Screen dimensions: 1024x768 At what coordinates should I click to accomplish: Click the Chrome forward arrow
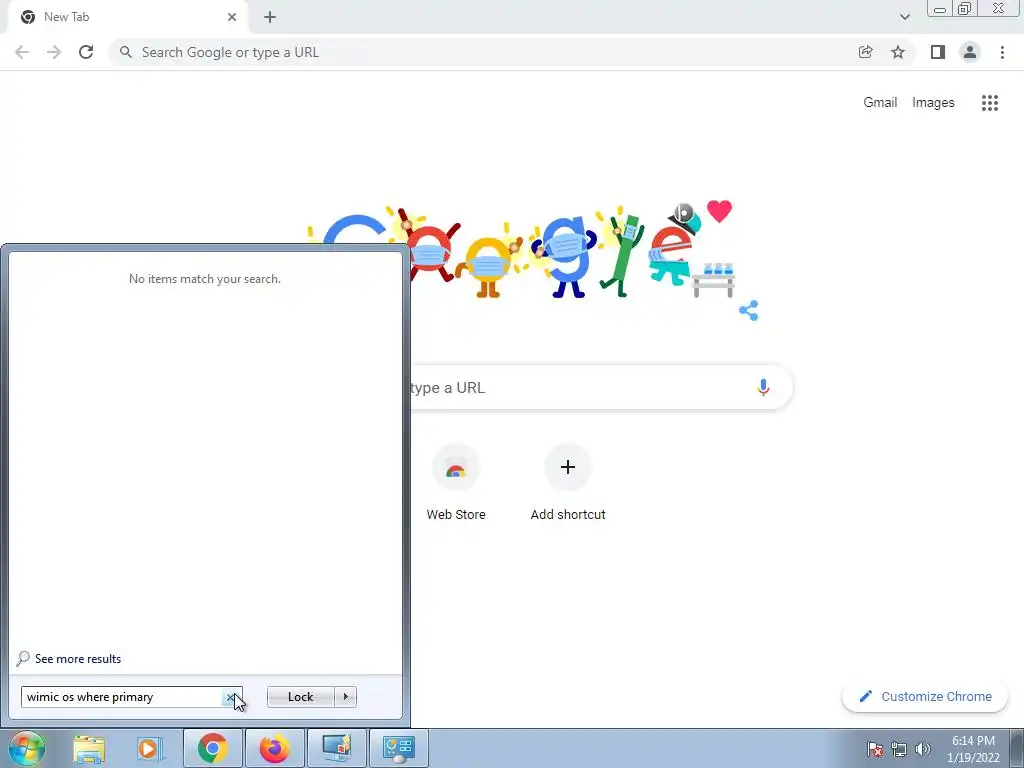tap(54, 52)
